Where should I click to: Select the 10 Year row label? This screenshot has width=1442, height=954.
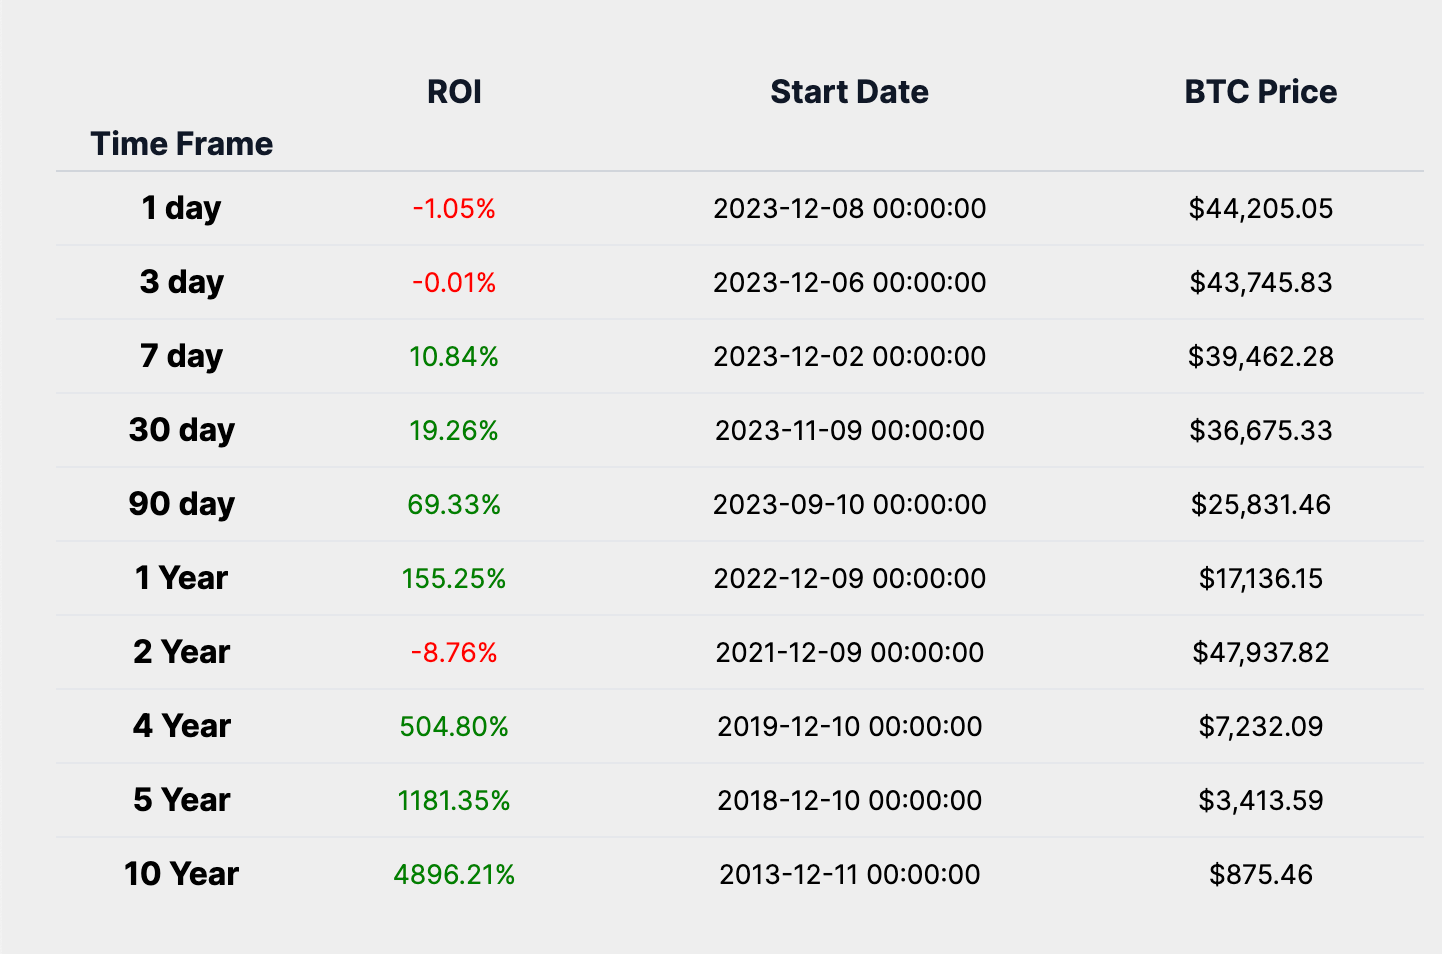click(181, 874)
